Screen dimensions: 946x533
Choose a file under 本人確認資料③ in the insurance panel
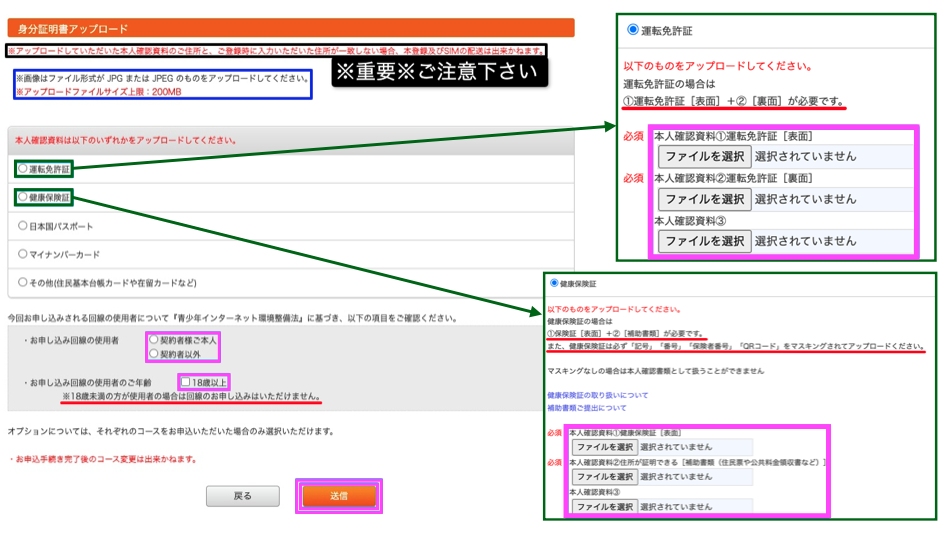pyautogui.click(x=605, y=506)
